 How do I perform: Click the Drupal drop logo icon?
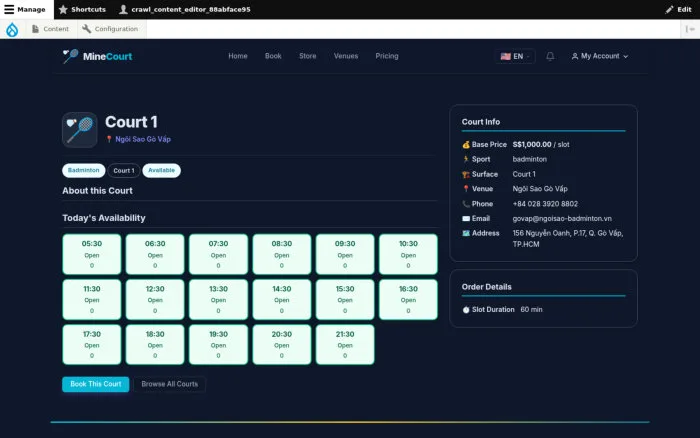click(x=12, y=29)
